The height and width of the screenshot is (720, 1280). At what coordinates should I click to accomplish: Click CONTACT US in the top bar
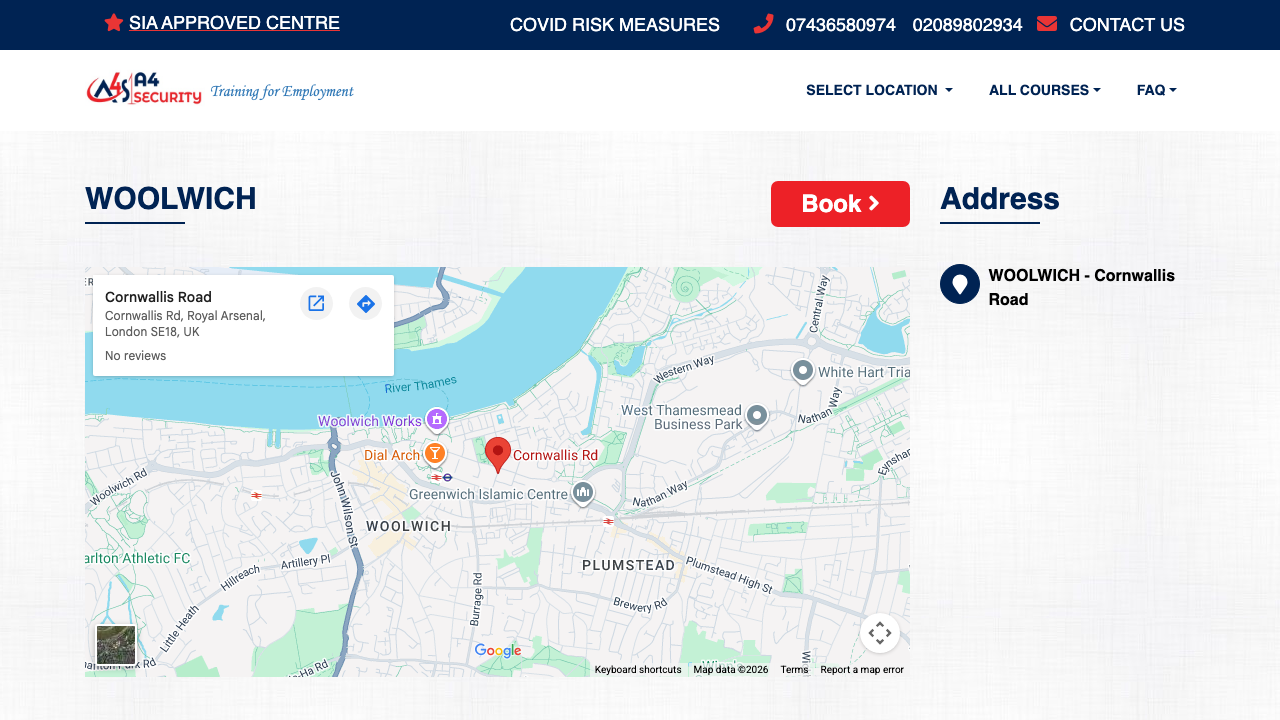[1127, 24]
